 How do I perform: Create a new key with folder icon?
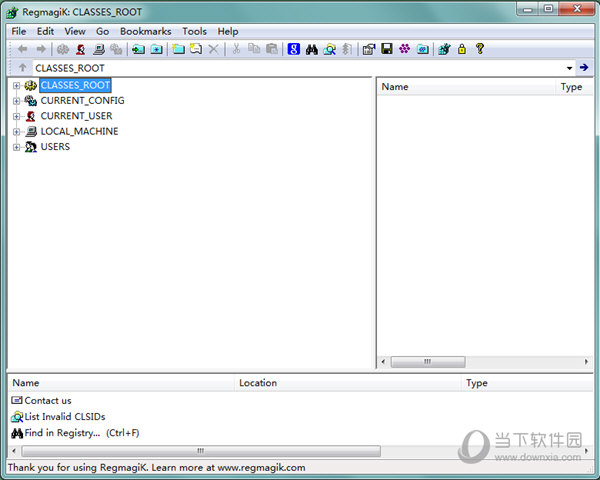[x=178, y=49]
